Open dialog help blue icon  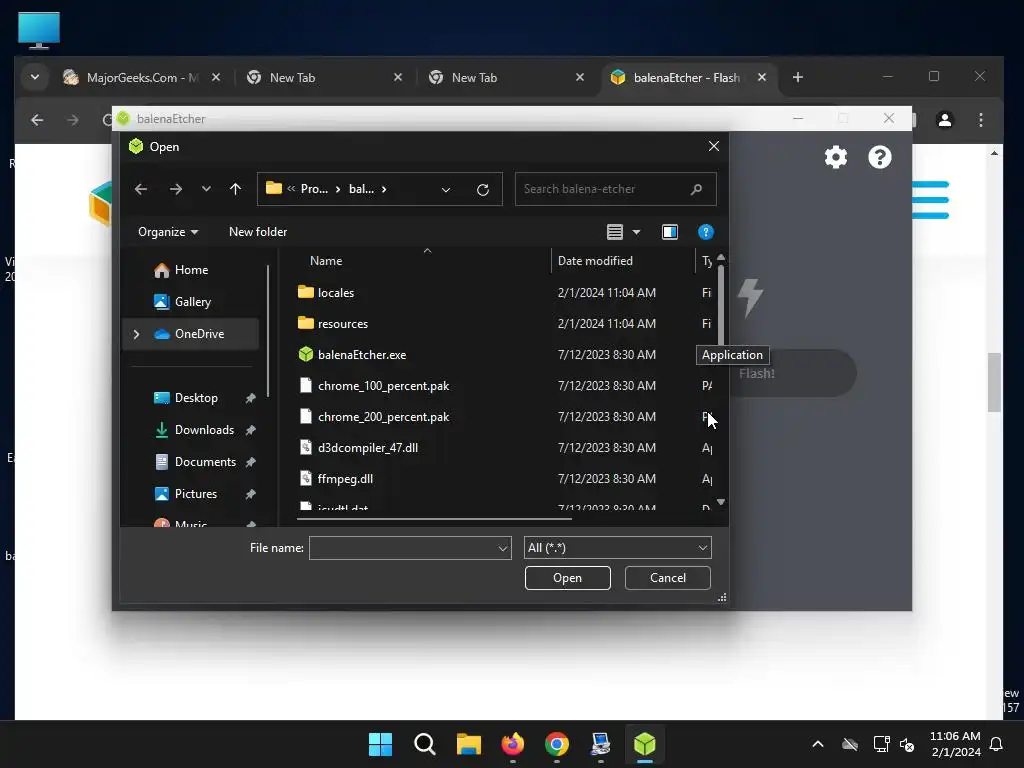705,232
